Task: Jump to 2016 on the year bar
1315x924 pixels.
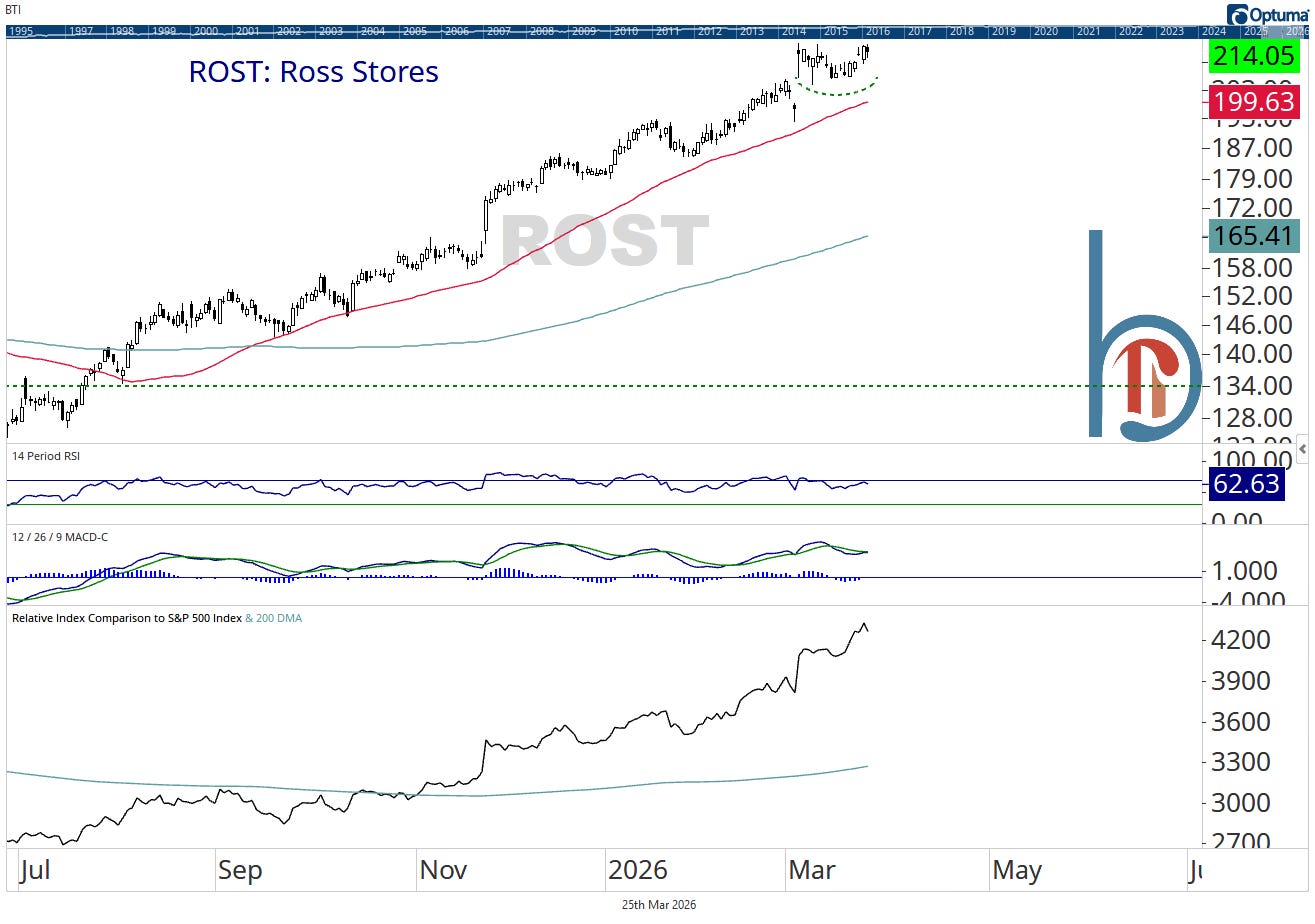Action: click(x=877, y=31)
